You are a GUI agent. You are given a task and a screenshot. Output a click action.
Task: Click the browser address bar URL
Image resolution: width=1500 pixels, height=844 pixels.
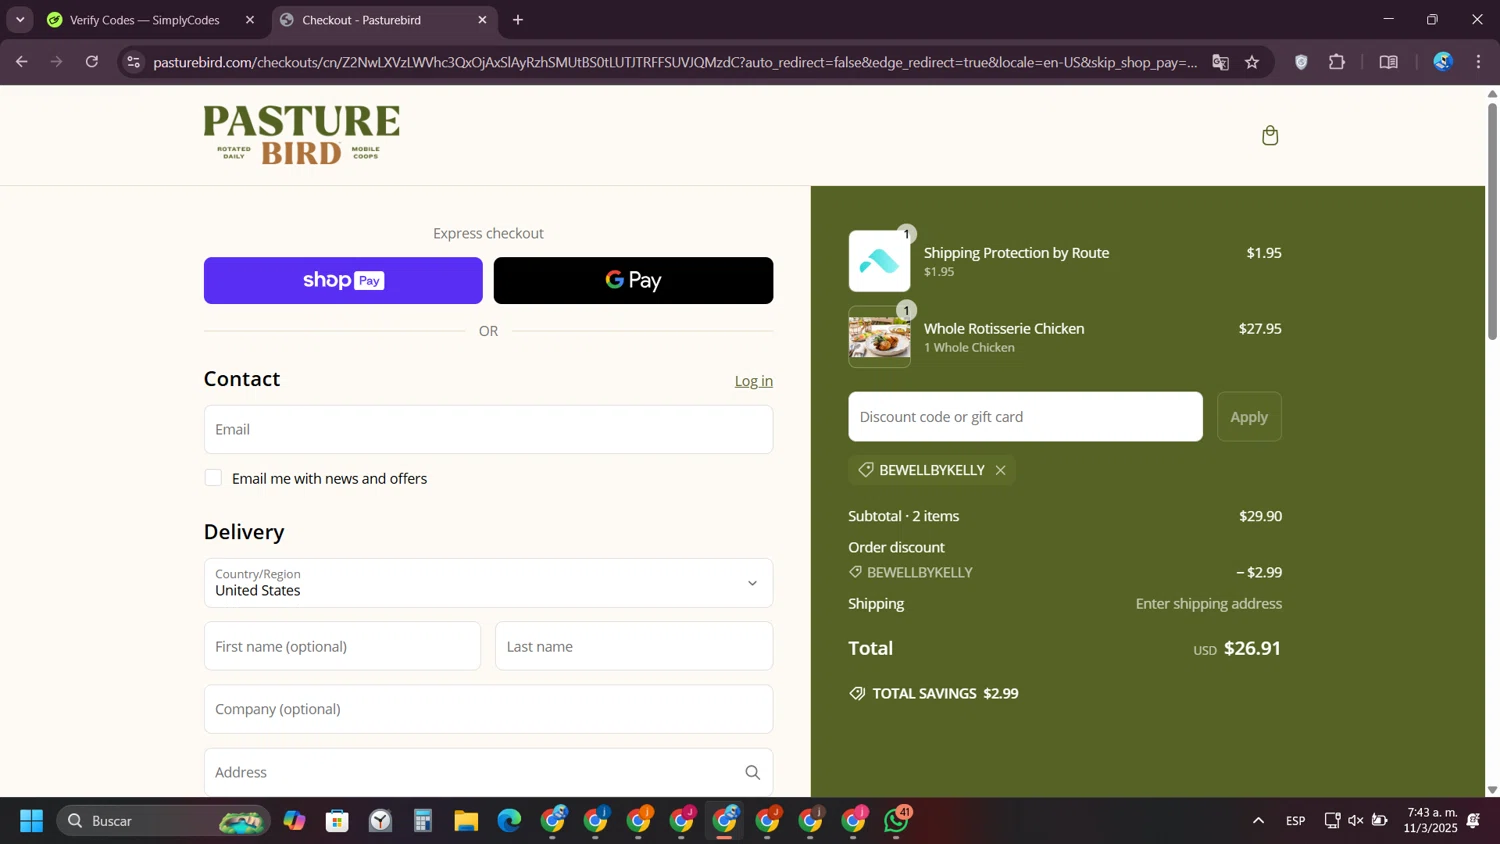click(675, 62)
